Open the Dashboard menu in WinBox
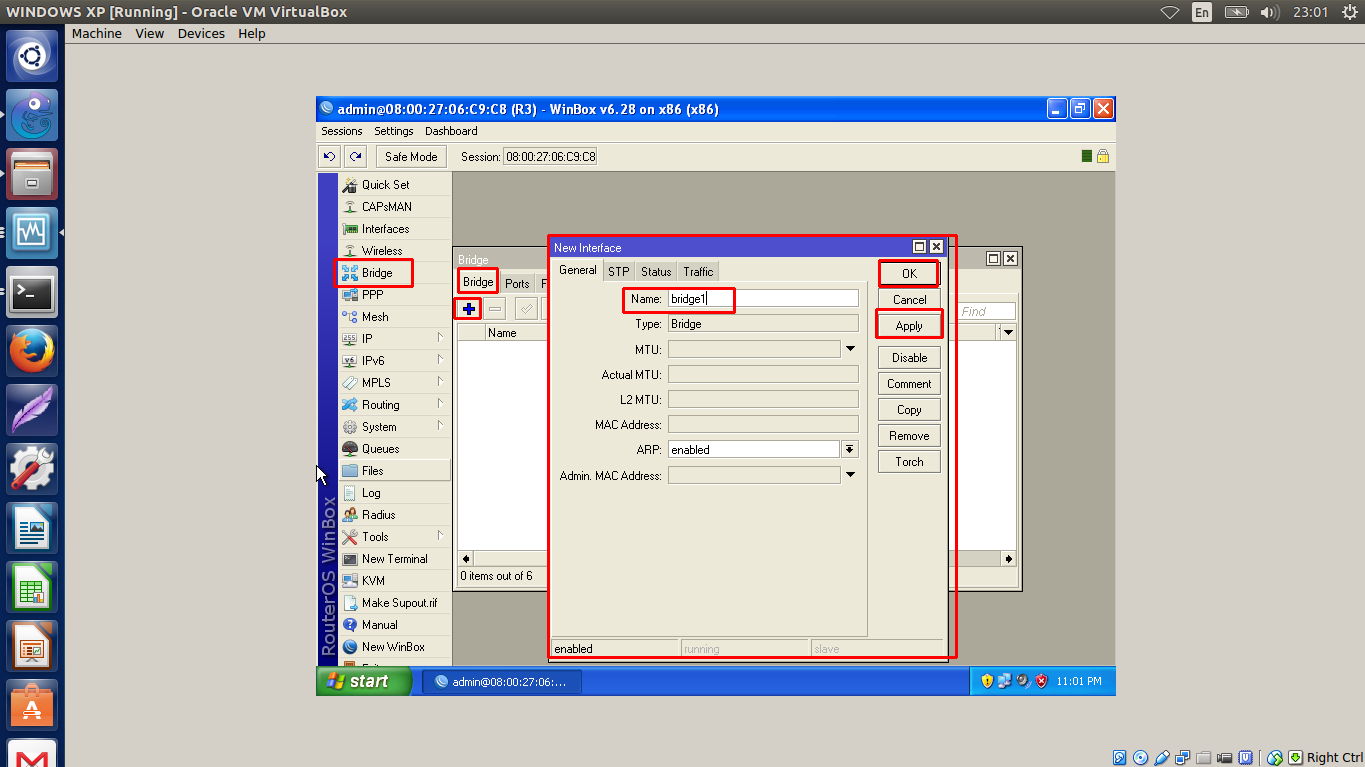This screenshot has height=767, width=1365. point(451,131)
